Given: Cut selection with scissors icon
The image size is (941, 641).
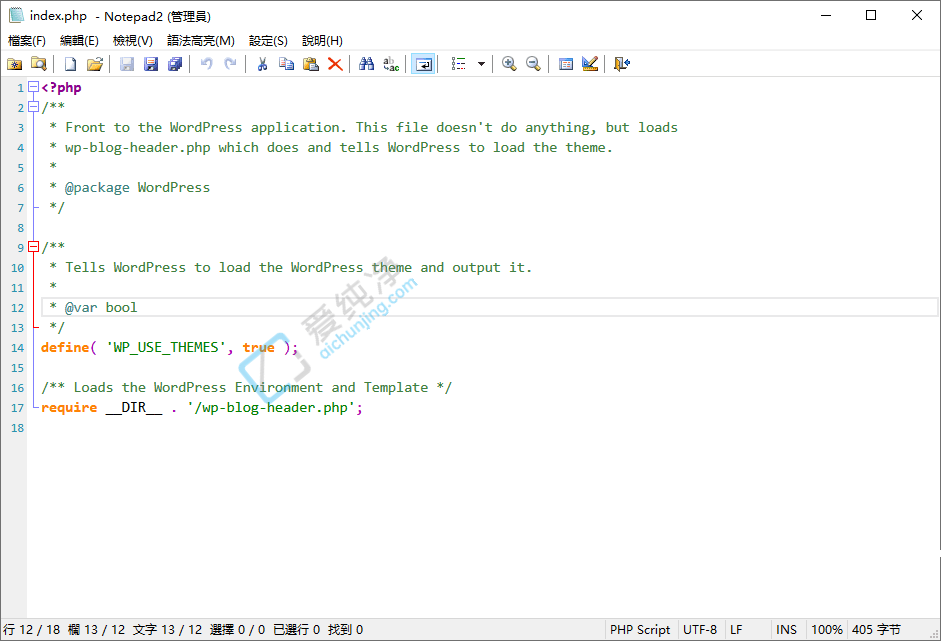Looking at the screenshot, I should coord(262,64).
